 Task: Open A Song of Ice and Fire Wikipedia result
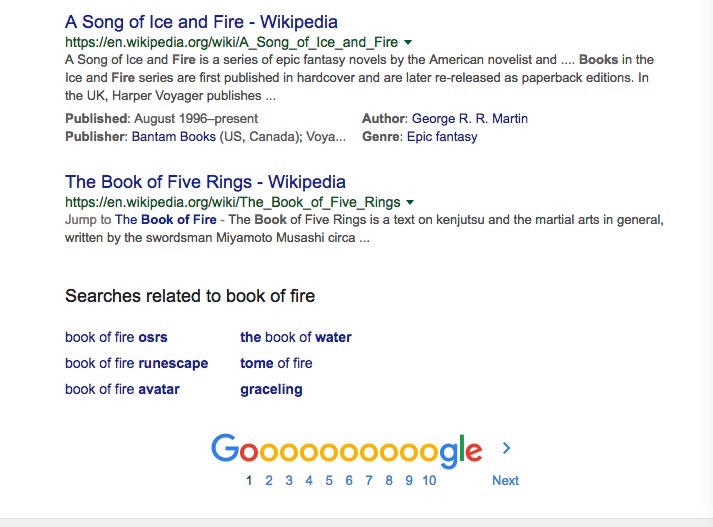tap(201, 22)
